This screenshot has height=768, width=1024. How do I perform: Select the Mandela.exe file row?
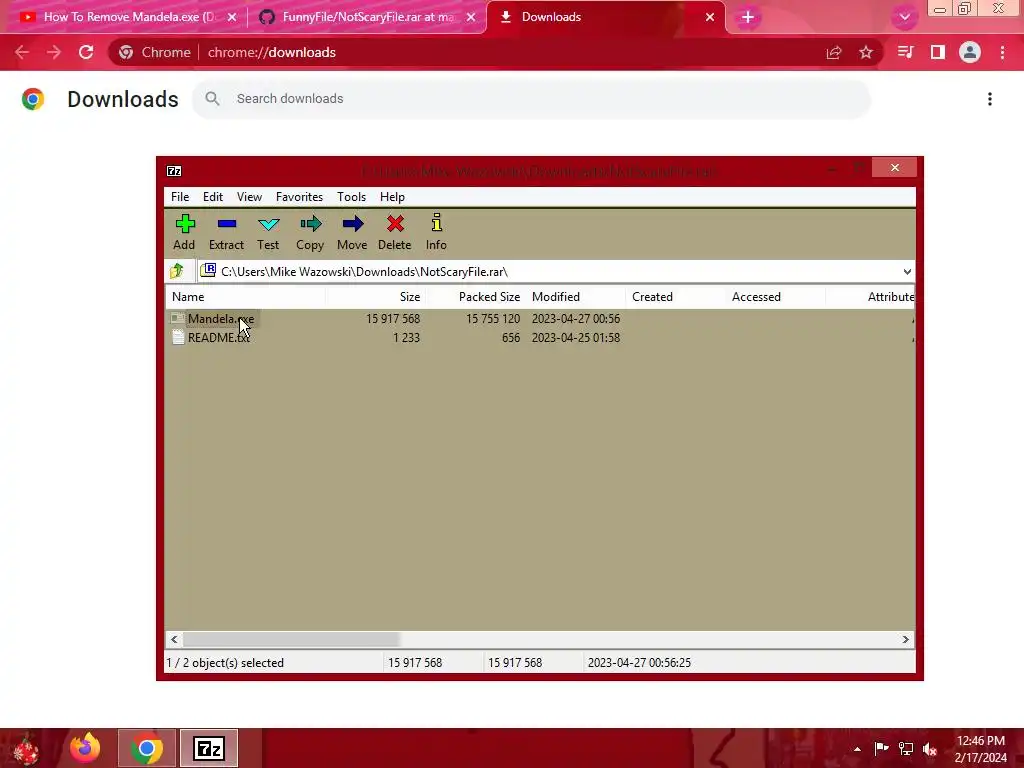coord(539,319)
